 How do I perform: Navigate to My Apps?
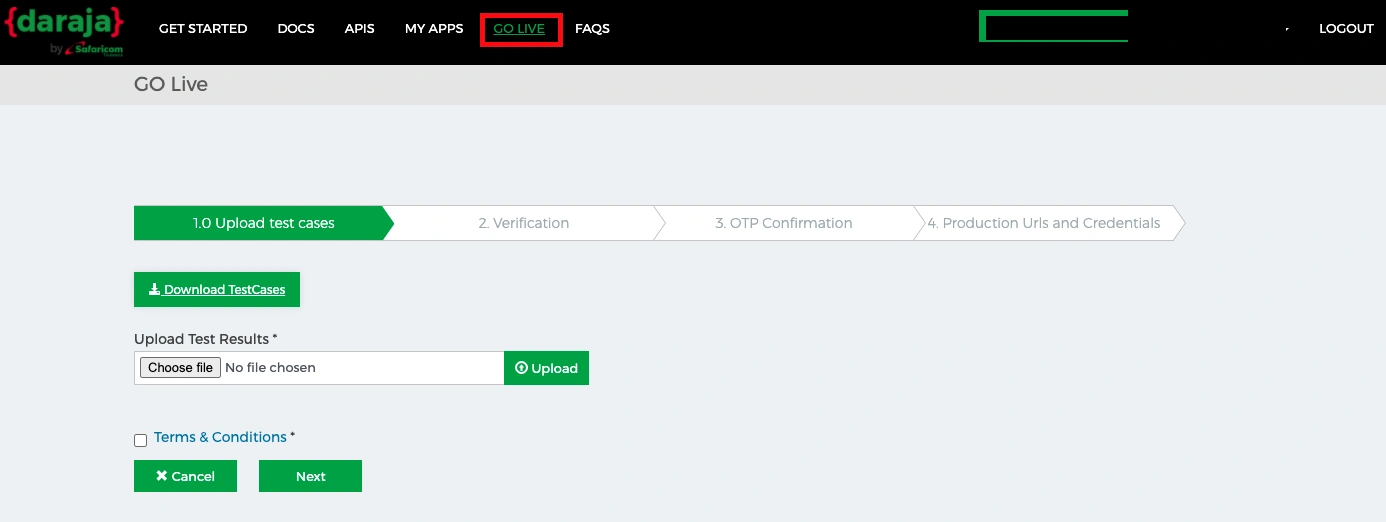coord(434,29)
